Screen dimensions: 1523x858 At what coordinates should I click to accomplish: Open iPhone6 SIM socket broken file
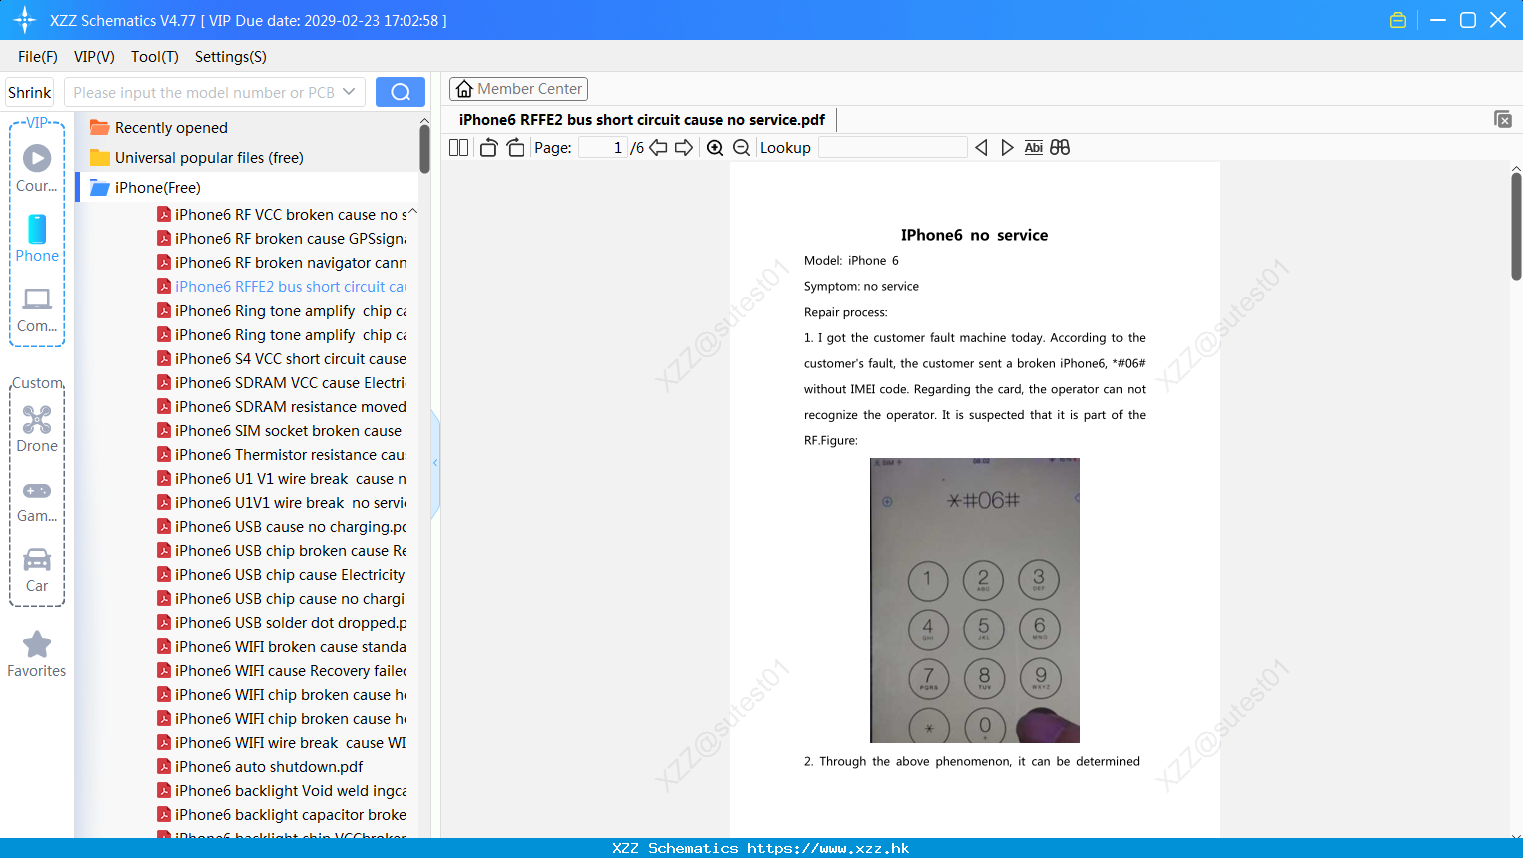(280, 431)
